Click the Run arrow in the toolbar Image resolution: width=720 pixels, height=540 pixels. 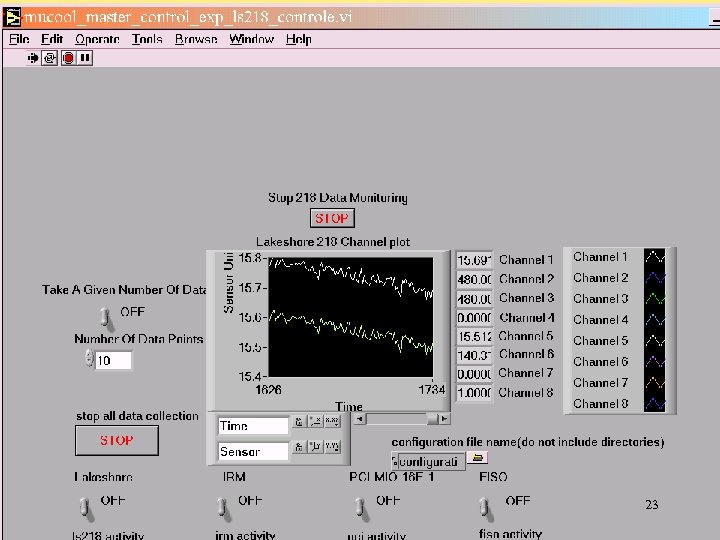click(33, 58)
